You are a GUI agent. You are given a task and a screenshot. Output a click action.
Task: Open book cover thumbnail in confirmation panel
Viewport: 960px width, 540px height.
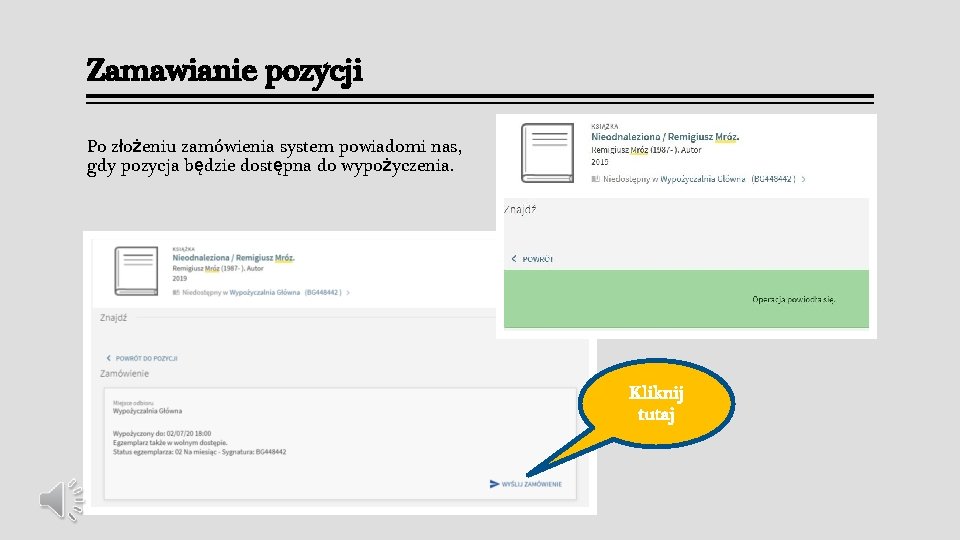pyautogui.click(x=547, y=153)
